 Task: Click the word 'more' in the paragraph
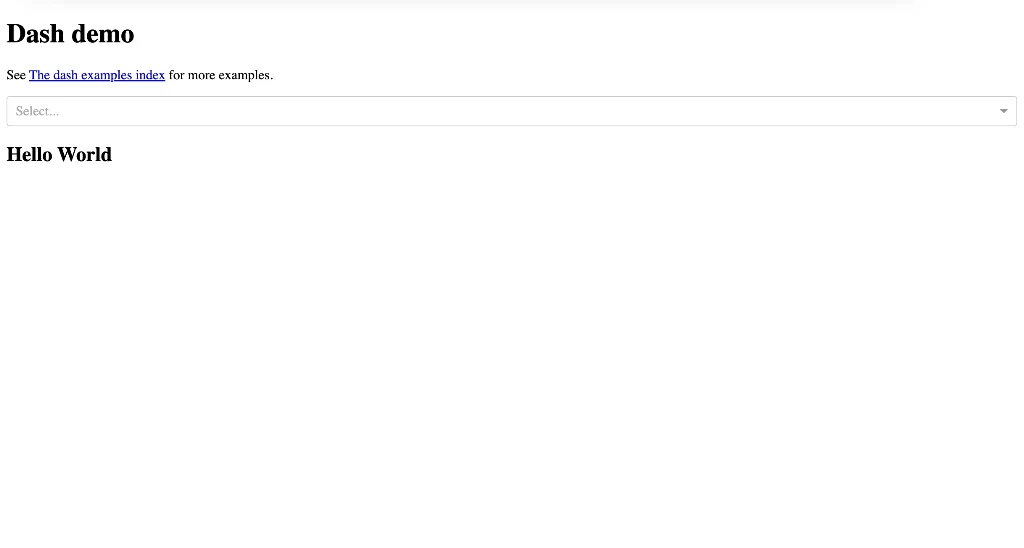202,75
